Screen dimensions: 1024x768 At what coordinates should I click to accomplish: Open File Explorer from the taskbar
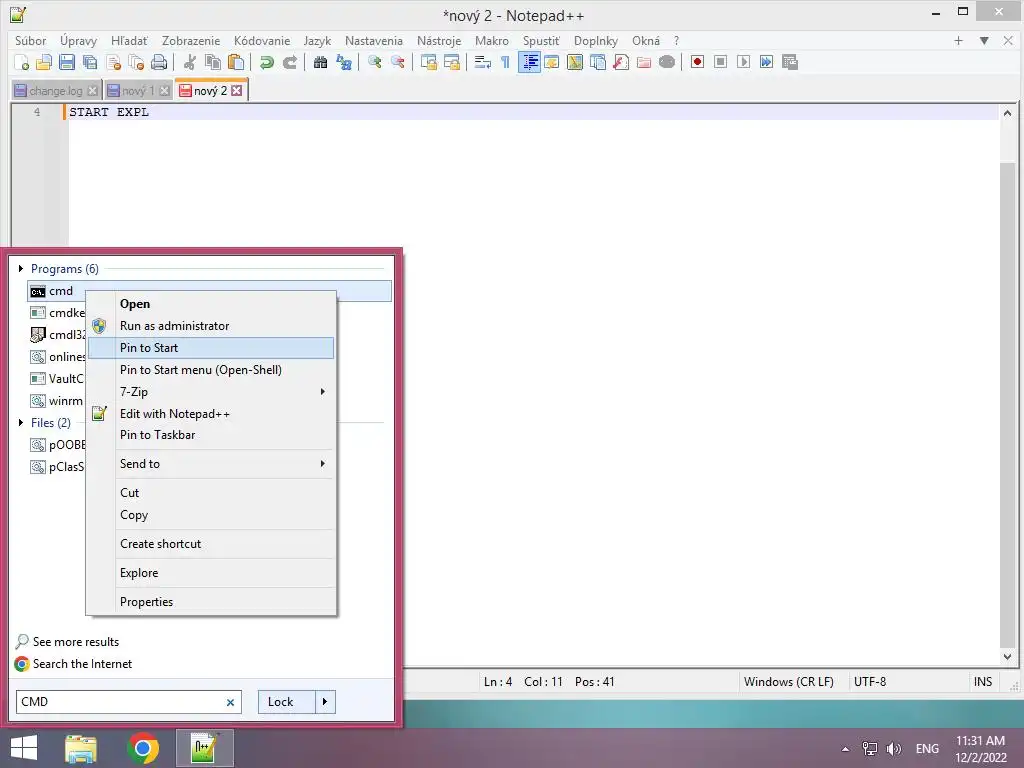(x=81, y=748)
